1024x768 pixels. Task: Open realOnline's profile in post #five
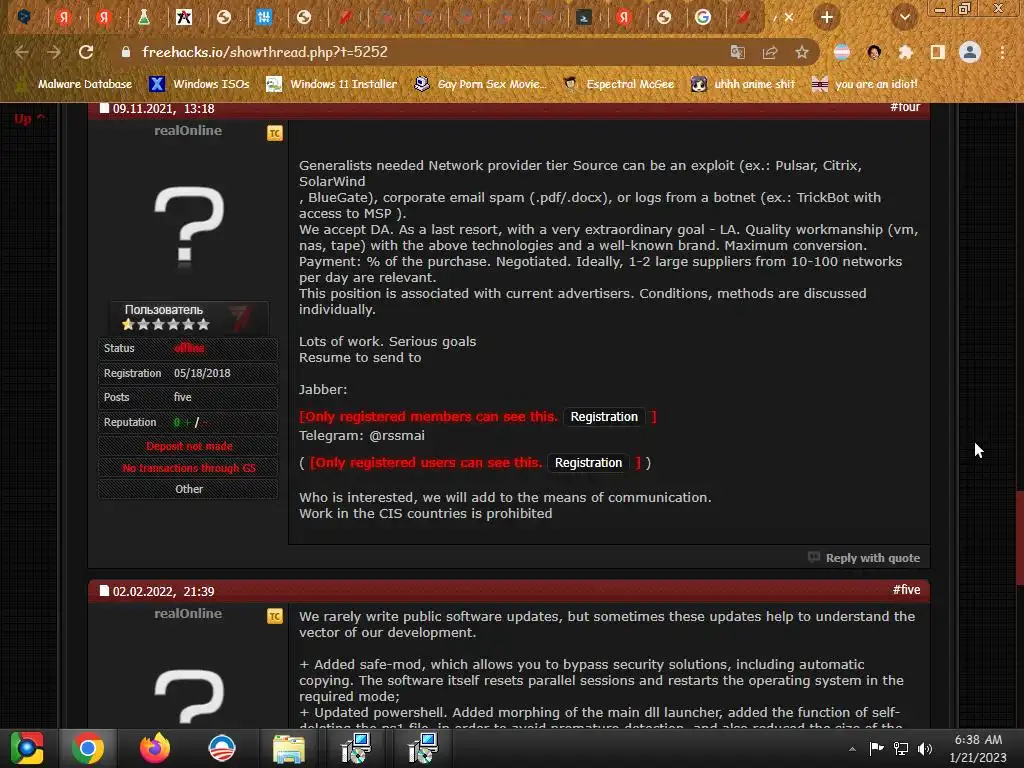click(x=188, y=614)
